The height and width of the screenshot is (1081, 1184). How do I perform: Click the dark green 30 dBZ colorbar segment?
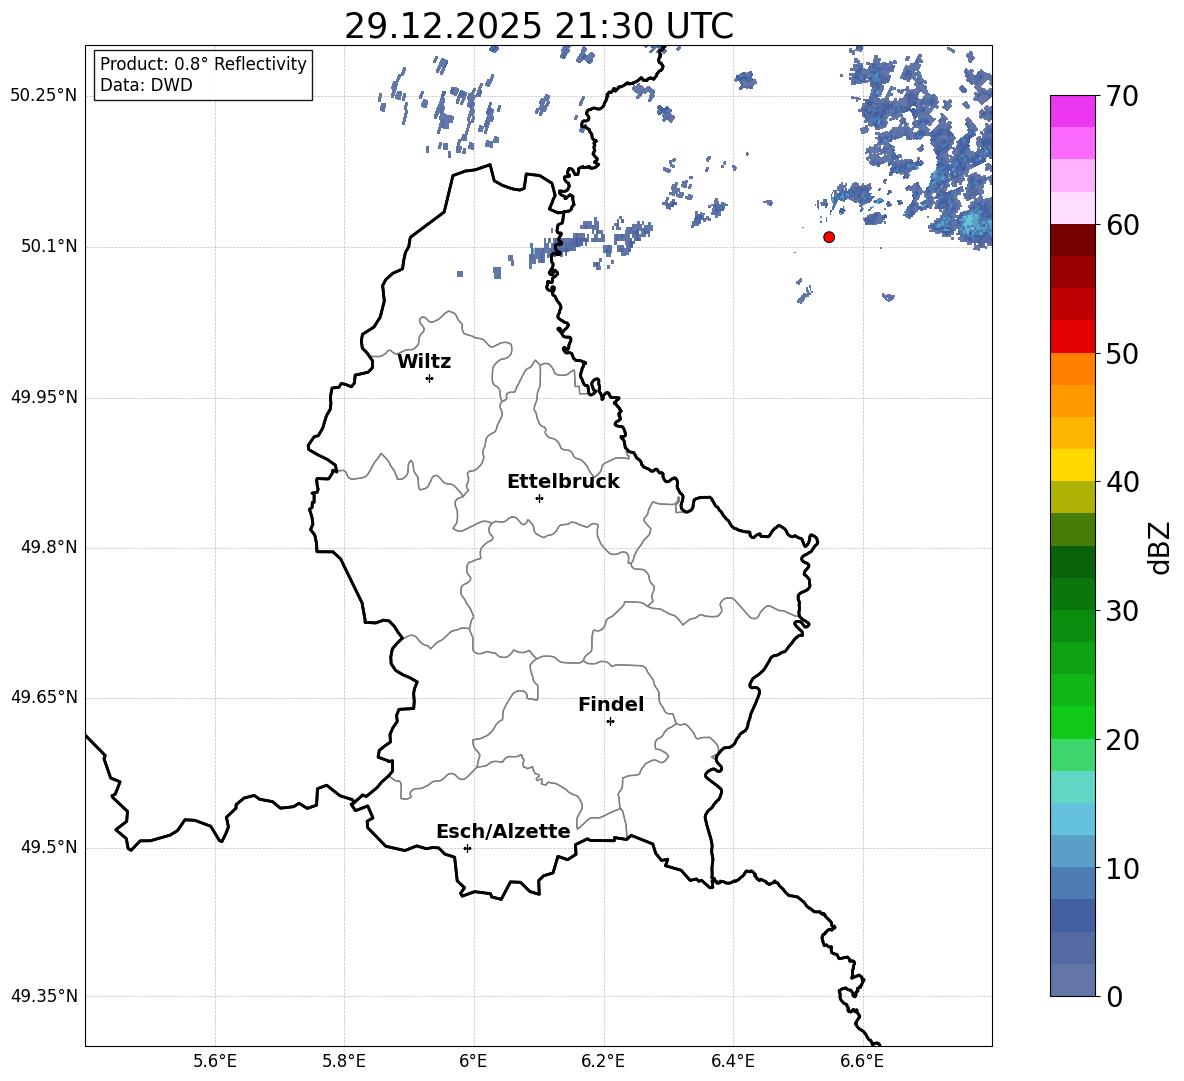1072,593
